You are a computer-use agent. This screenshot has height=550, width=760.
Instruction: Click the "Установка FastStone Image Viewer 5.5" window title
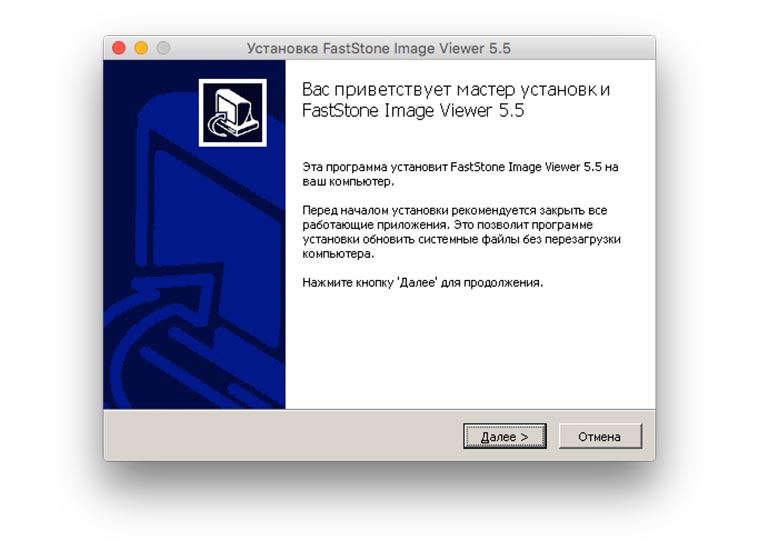379,48
